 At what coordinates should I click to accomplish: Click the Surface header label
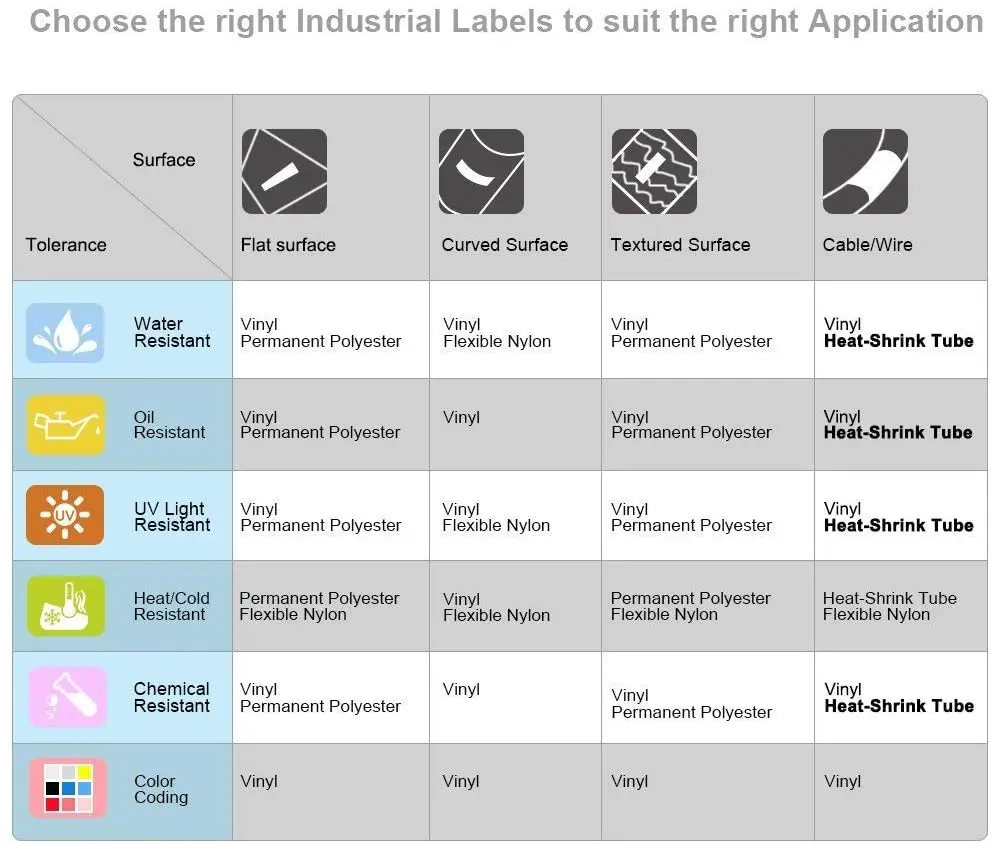[x=164, y=160]
